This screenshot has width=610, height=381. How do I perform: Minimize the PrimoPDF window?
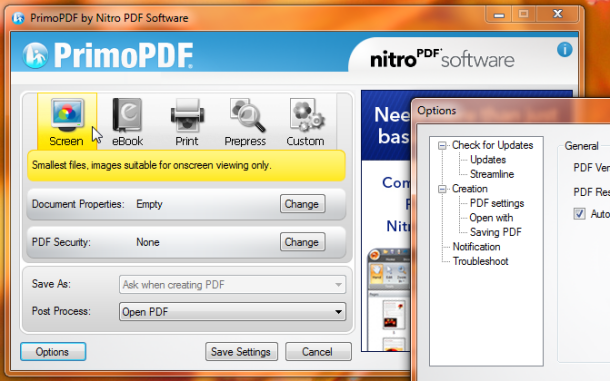click(499, 15)
